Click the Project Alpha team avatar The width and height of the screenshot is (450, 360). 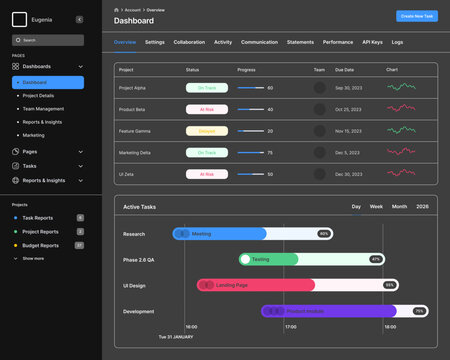coord(319,88)
